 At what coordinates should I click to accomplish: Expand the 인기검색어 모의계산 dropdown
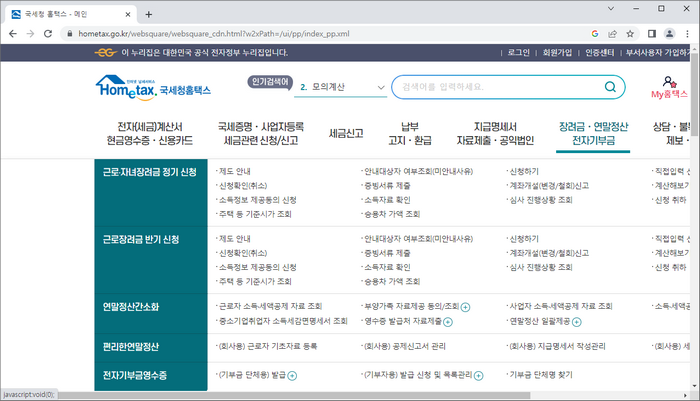click(x=340, y=87)
